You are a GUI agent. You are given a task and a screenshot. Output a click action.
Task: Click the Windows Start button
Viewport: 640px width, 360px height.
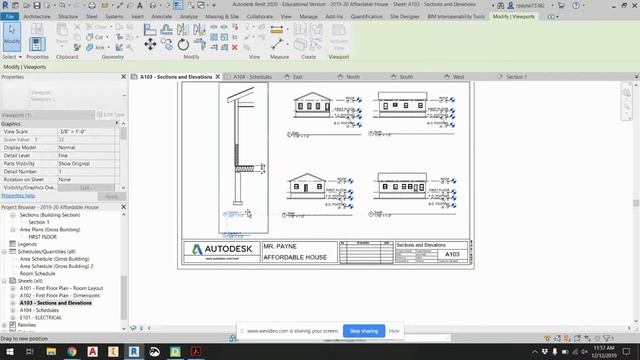click(9, 351)
